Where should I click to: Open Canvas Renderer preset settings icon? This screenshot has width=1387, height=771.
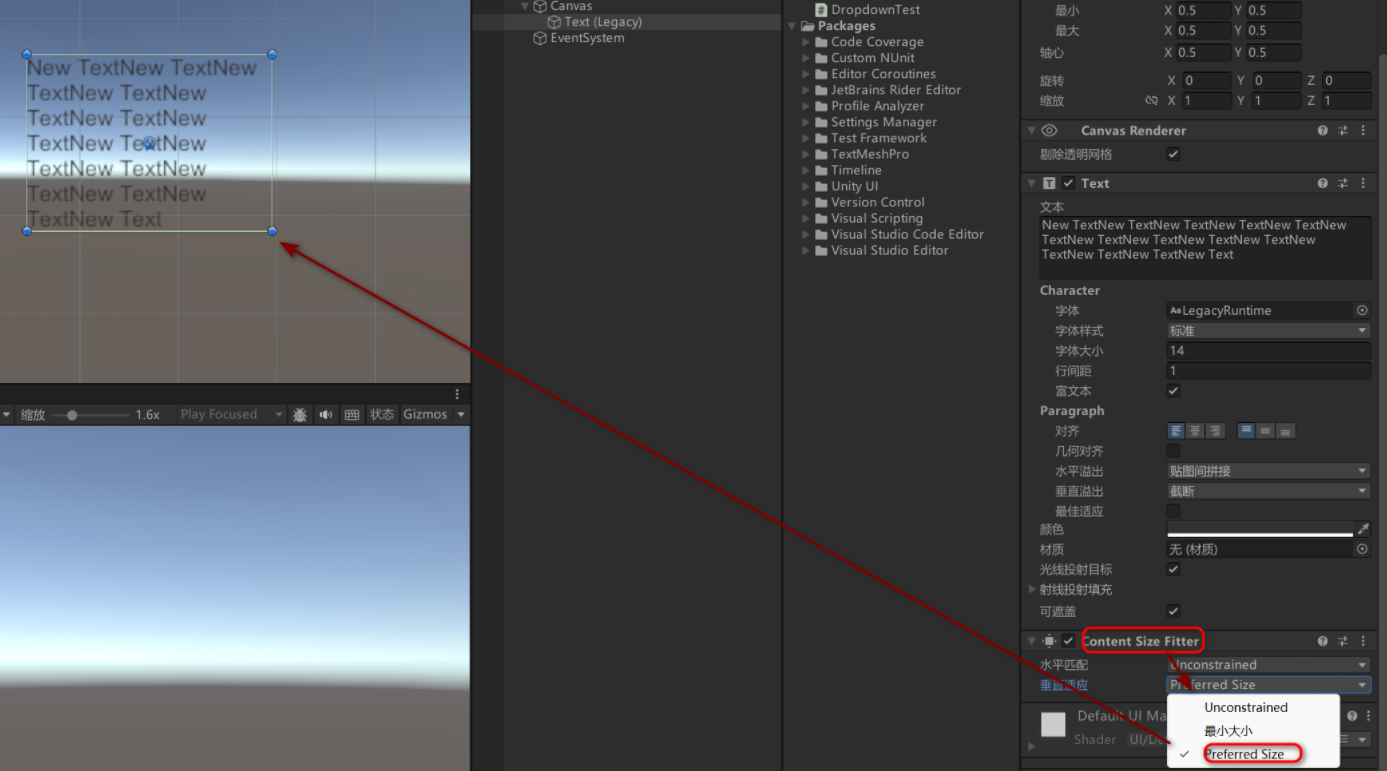pyautogui.click(x=1343, y=131)
